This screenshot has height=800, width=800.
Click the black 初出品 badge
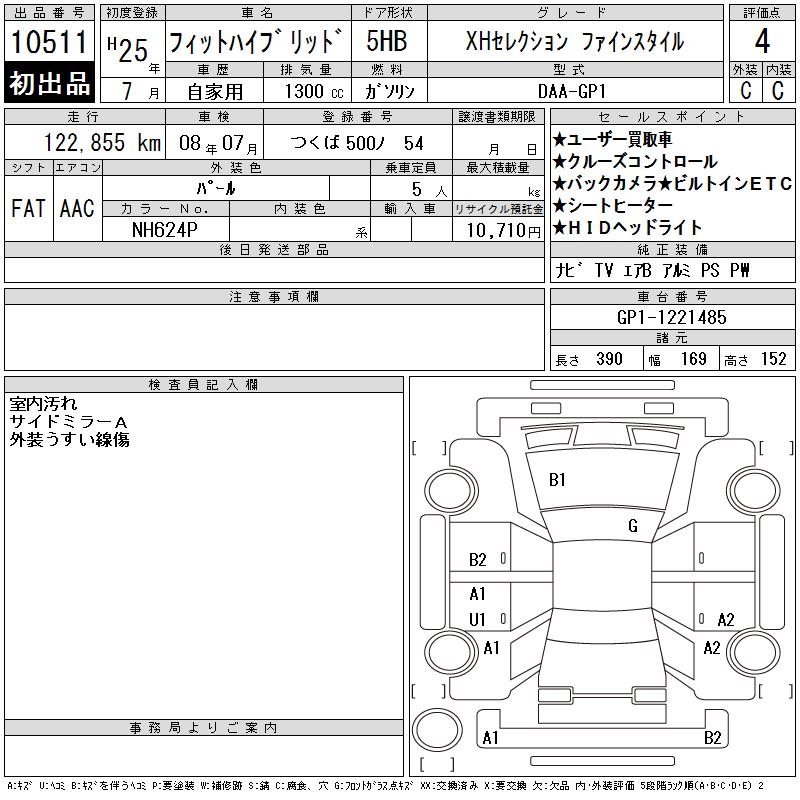[x=50, y=84]
